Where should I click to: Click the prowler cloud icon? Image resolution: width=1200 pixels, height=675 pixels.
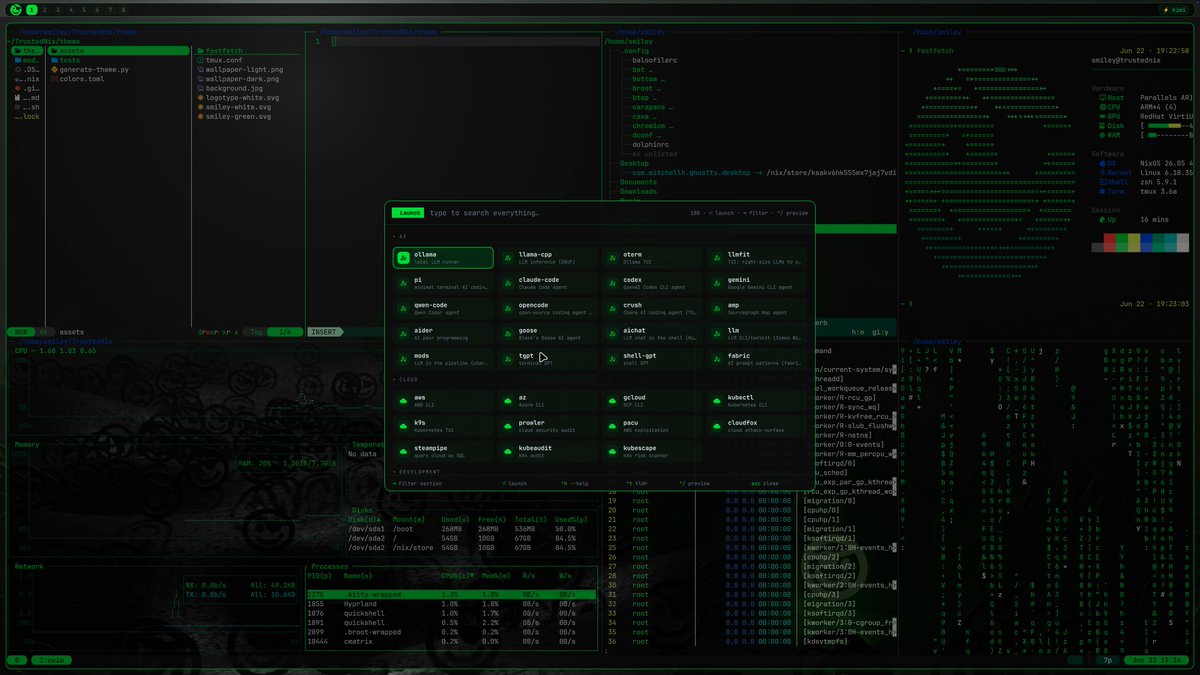click(508, 426)
